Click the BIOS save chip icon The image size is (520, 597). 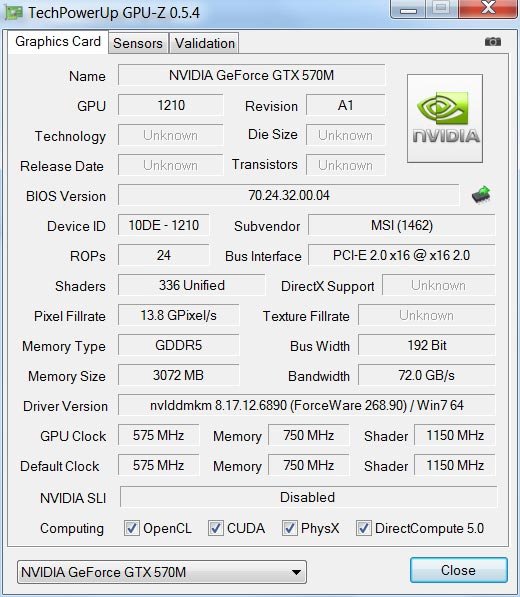point(481,195)
